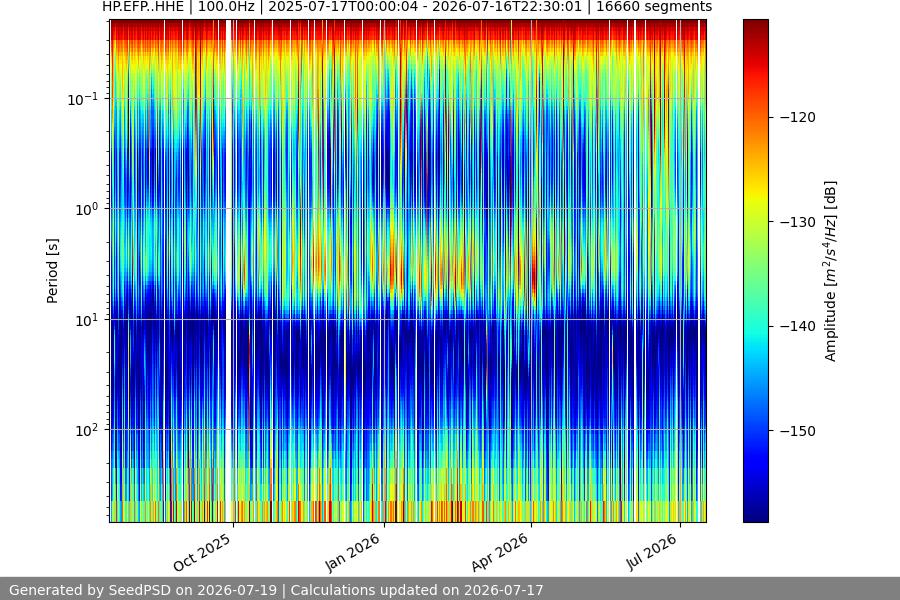Click the 'Amplitude [m²/s⁴/Hz] [dB]' colorbar label
900x600 pixels.
pyautogui.click(x=830, y=271)
